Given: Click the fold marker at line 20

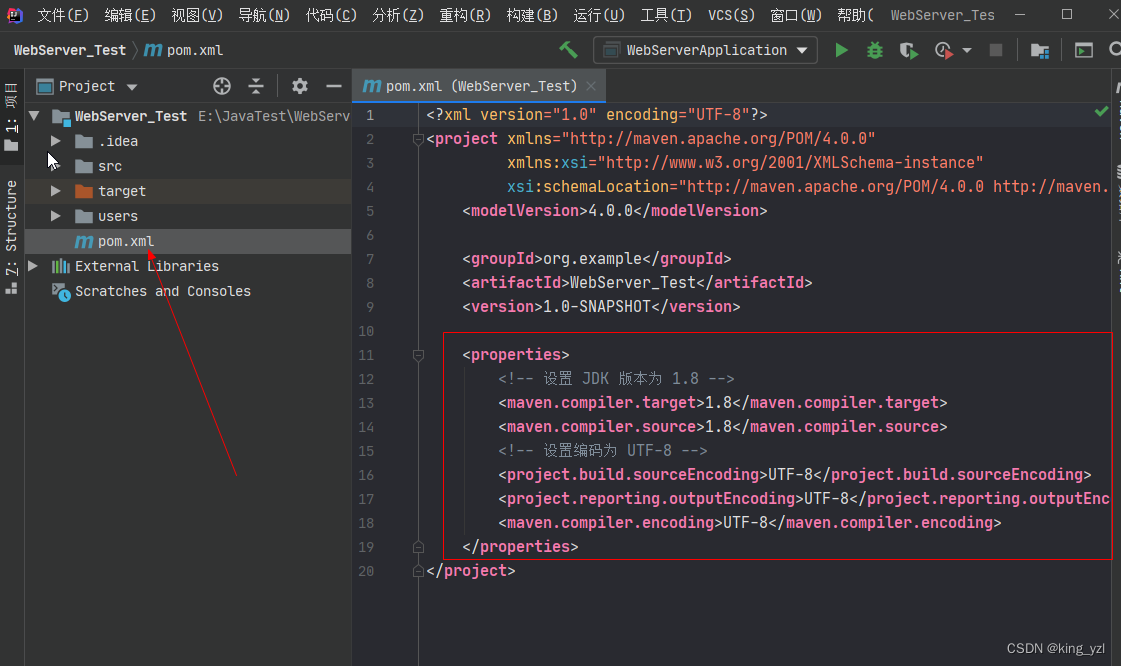Looking at the screenshot, I should [x=419, y=572].
